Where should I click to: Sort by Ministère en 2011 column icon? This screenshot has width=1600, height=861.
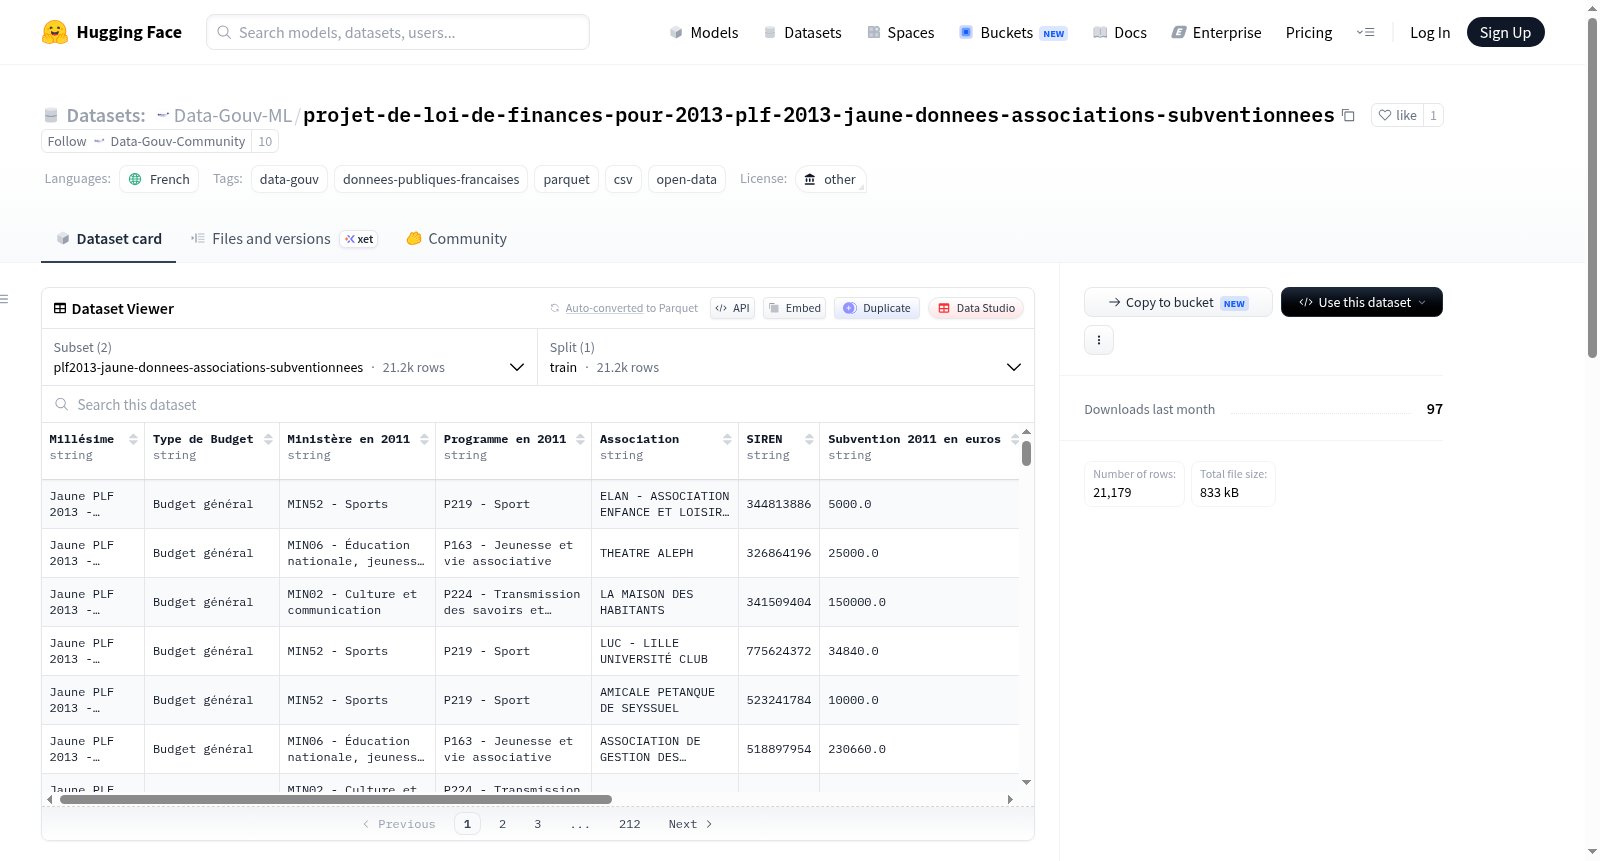tap(424, 439)
